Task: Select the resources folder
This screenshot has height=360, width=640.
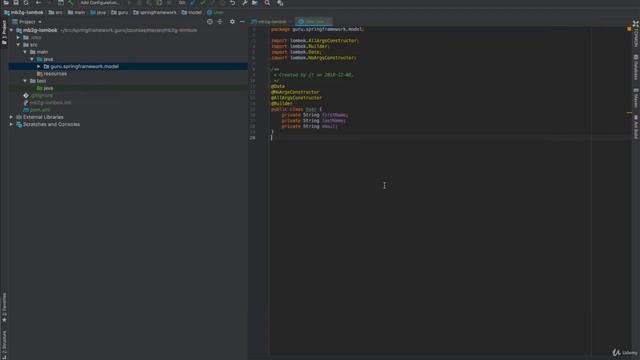Action: (52, 73)
